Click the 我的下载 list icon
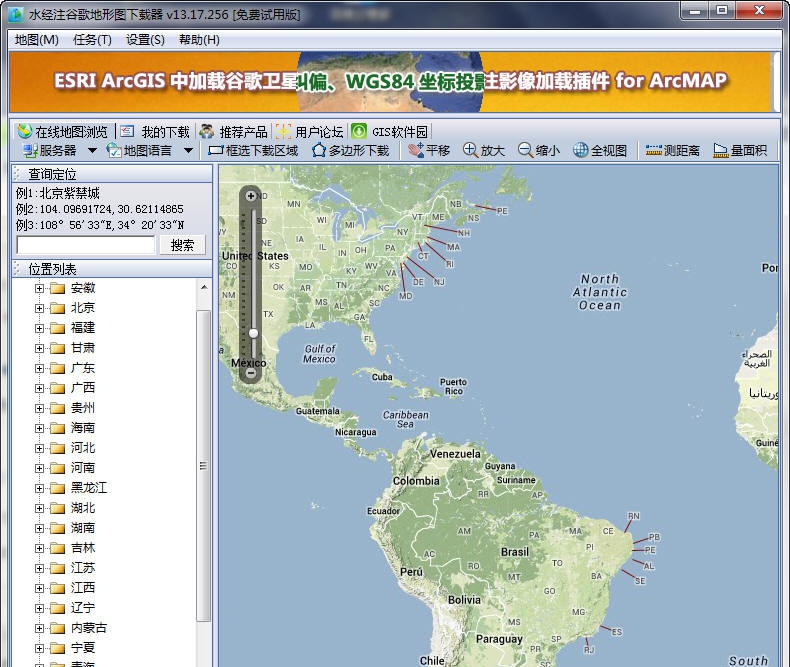Image resolution: width=790 pixels, height=667 pixels. point(127,131)
